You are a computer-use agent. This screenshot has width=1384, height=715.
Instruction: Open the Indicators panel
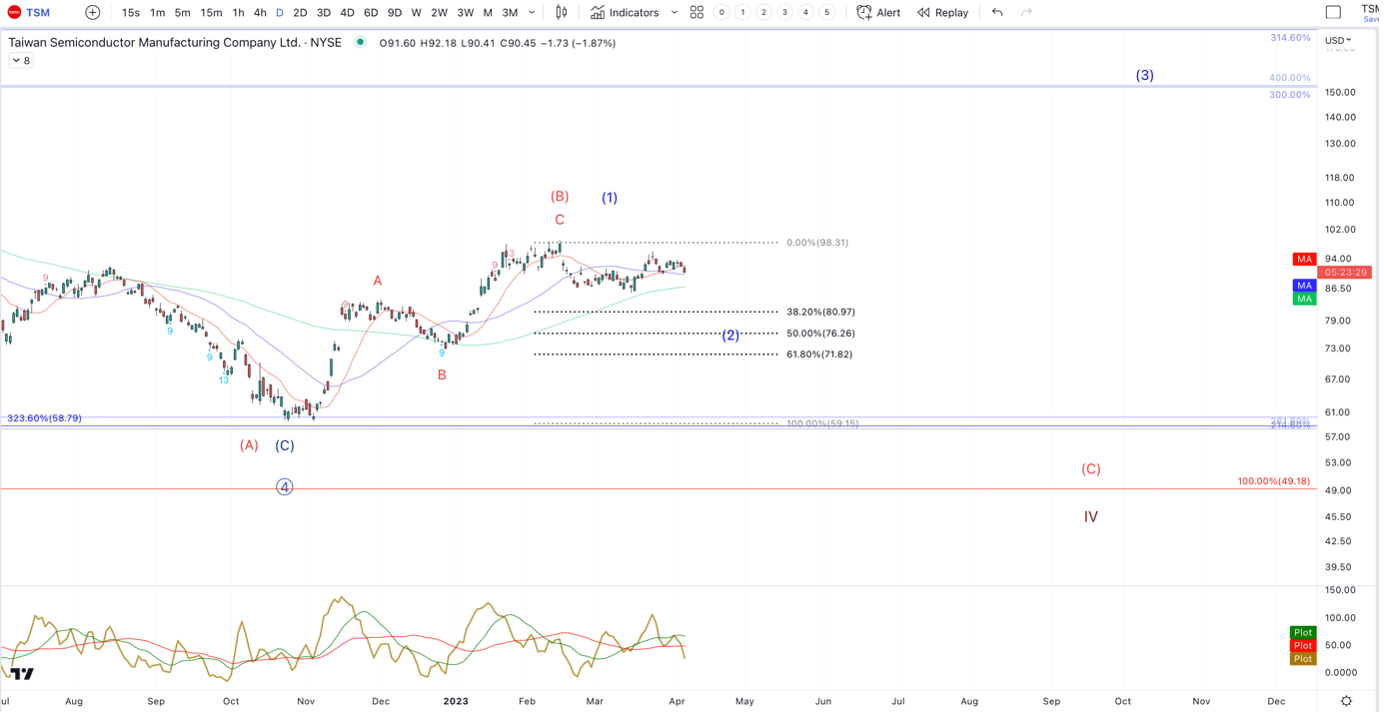click(625, 13)
